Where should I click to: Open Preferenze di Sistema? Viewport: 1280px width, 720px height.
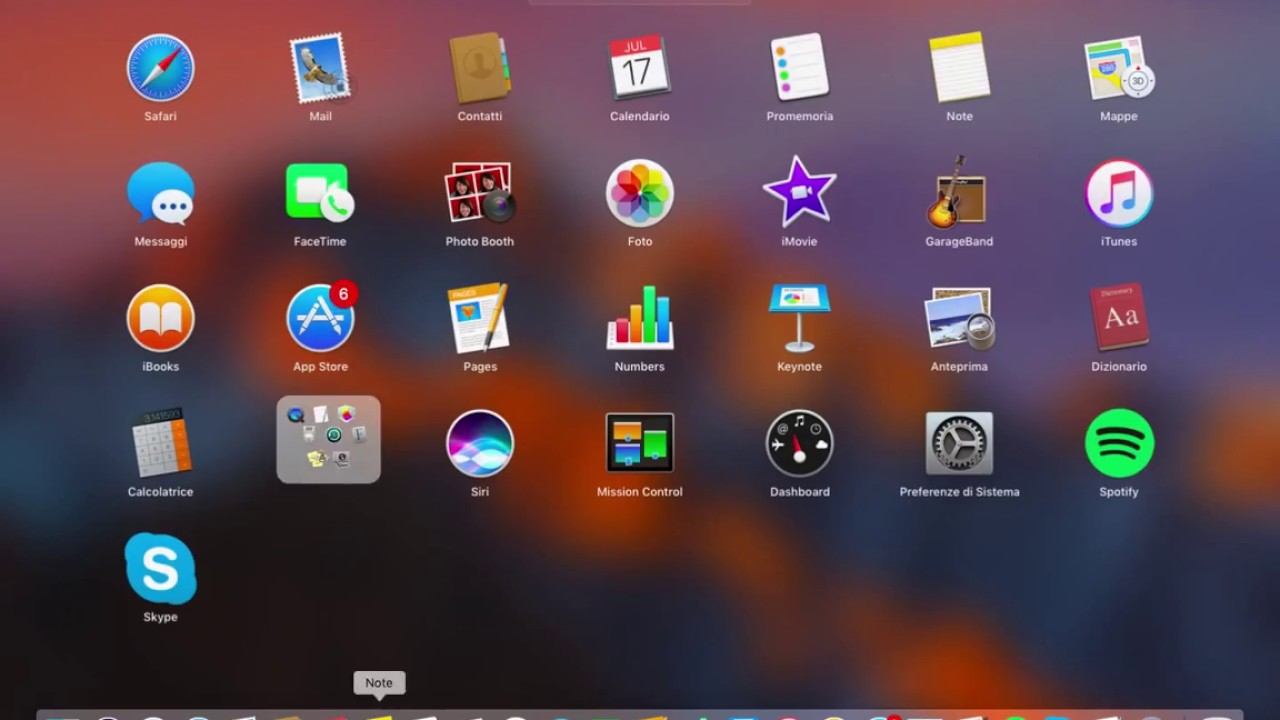pyautogui.click(x=959, y=443)
